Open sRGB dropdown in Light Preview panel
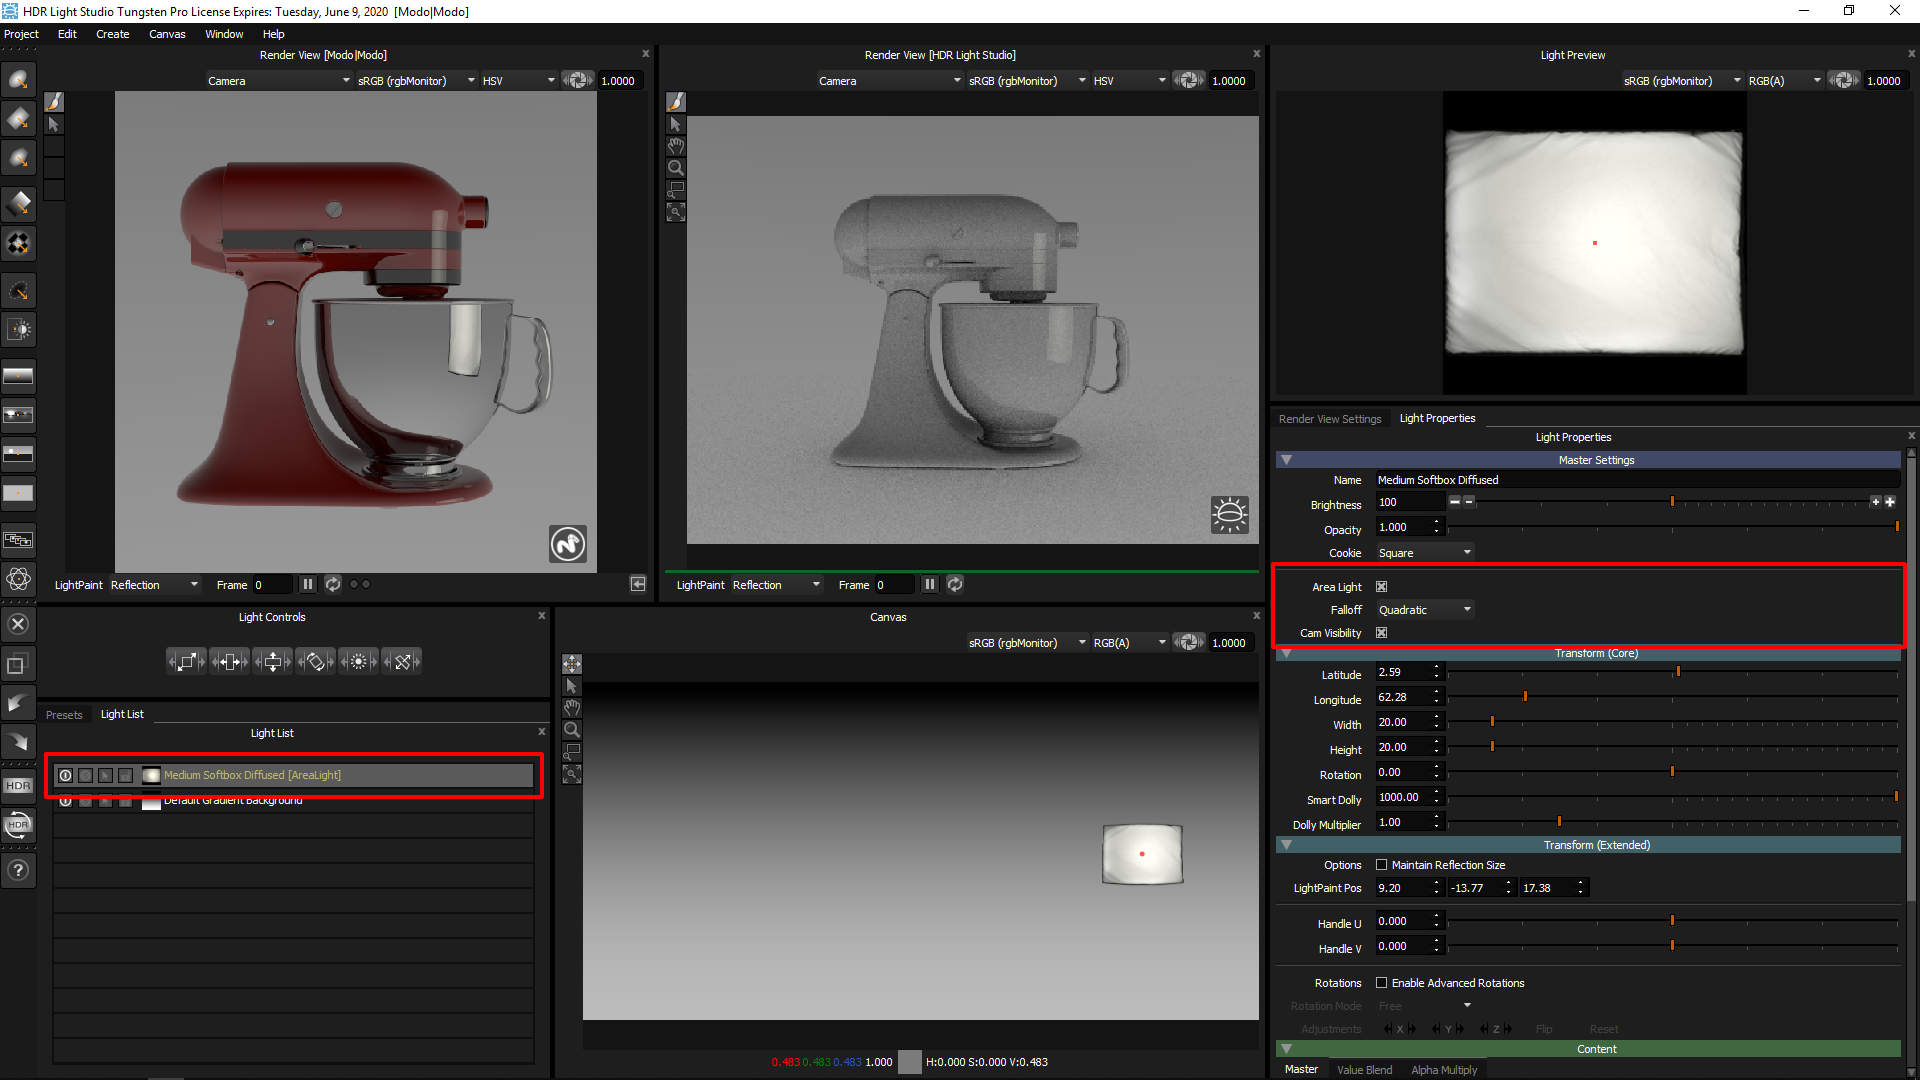1920x1080 pixels. pos(1682,81)
